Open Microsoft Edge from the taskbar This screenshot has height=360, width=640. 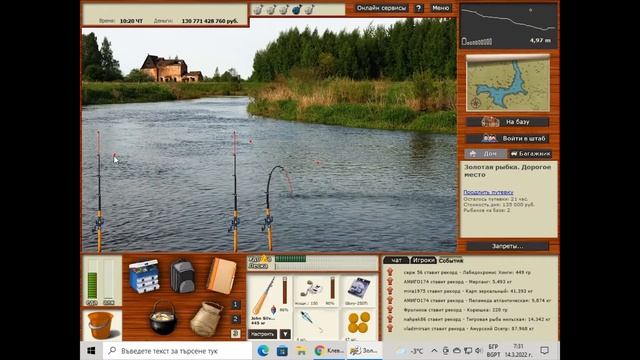tap(263, 351)
